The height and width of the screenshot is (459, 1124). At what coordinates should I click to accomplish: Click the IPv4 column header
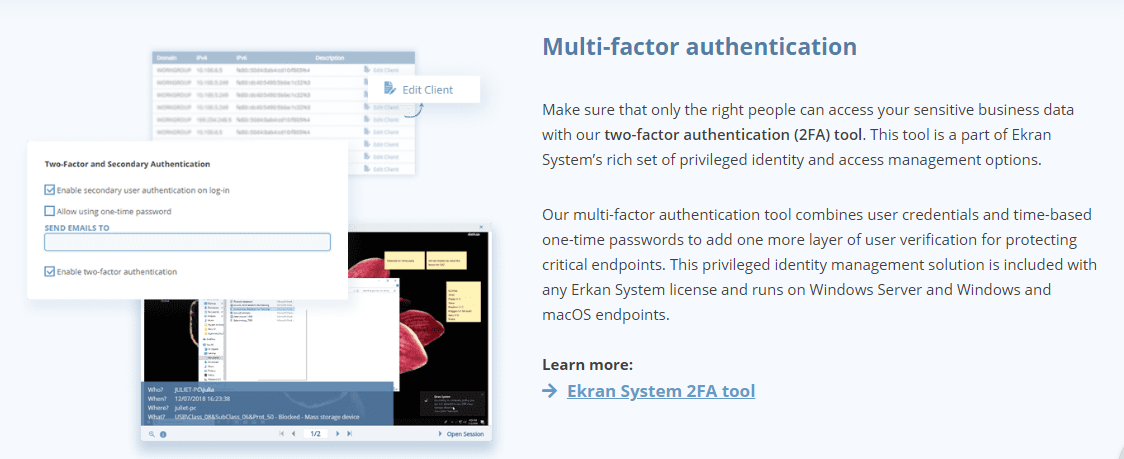202,57
